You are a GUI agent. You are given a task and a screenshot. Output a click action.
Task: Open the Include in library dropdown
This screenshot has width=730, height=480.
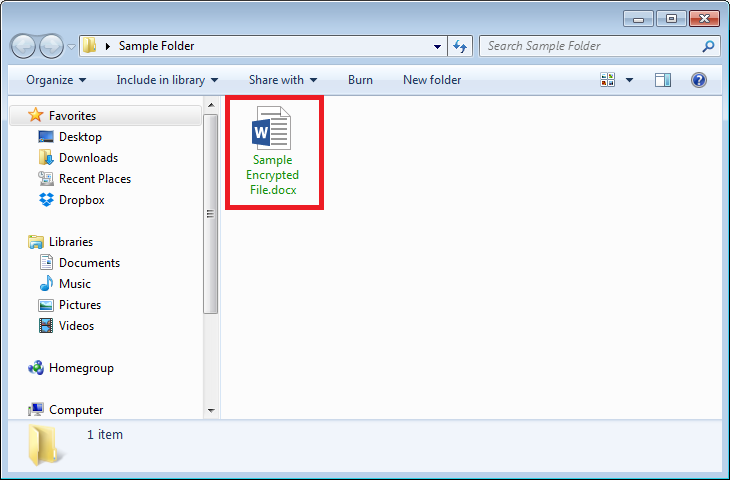[167, 80]
